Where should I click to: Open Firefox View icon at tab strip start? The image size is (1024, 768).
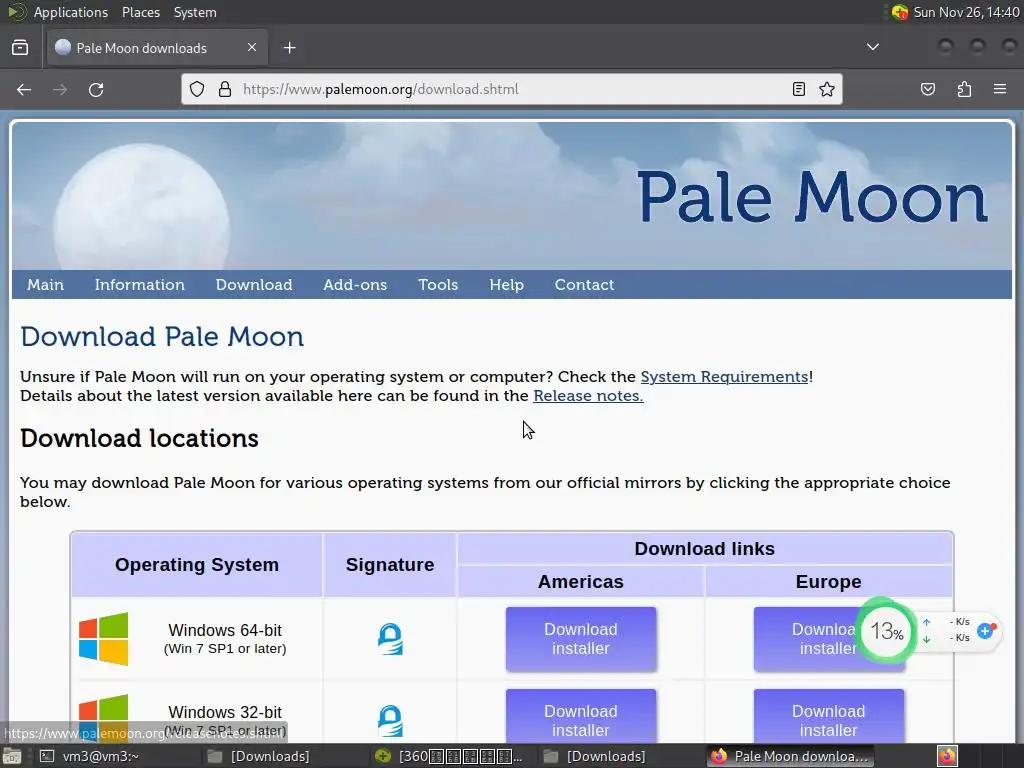[20, 48]
